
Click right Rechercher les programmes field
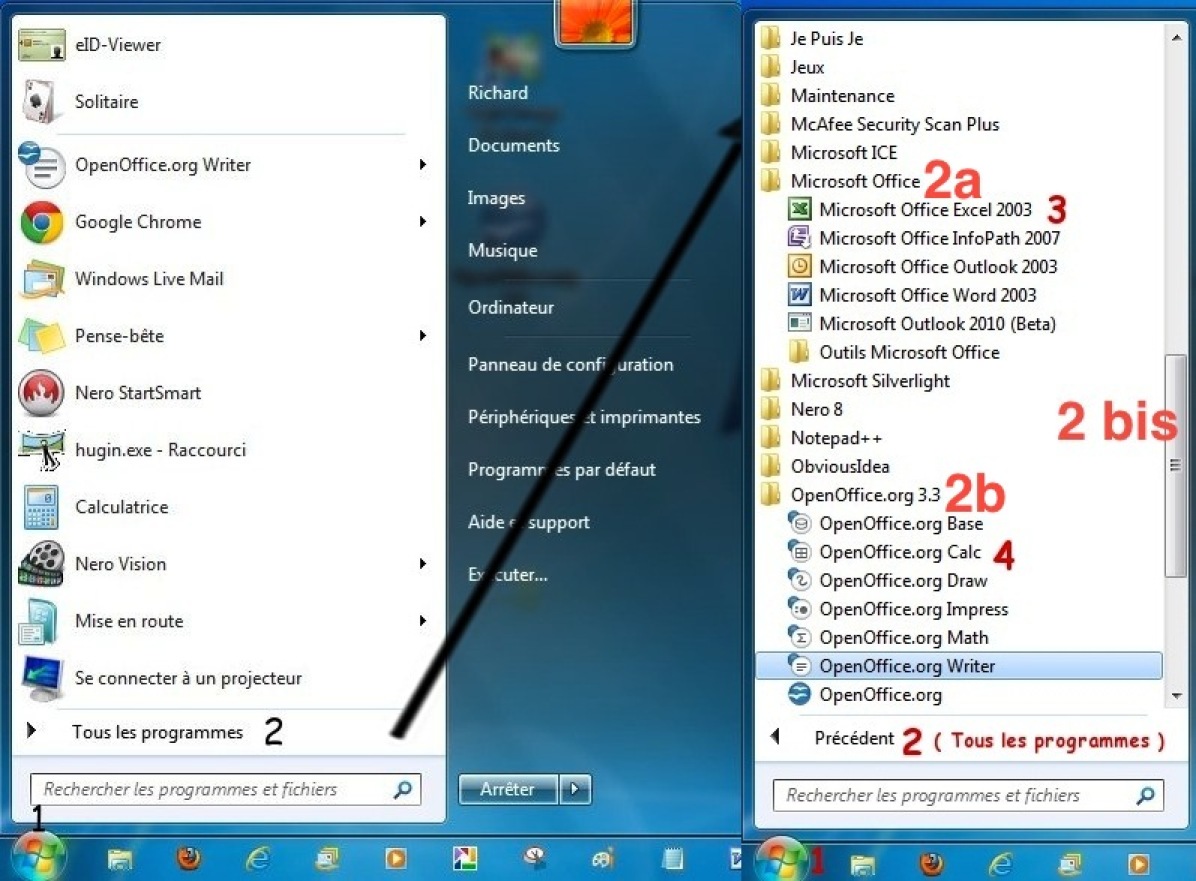[968, 796]
